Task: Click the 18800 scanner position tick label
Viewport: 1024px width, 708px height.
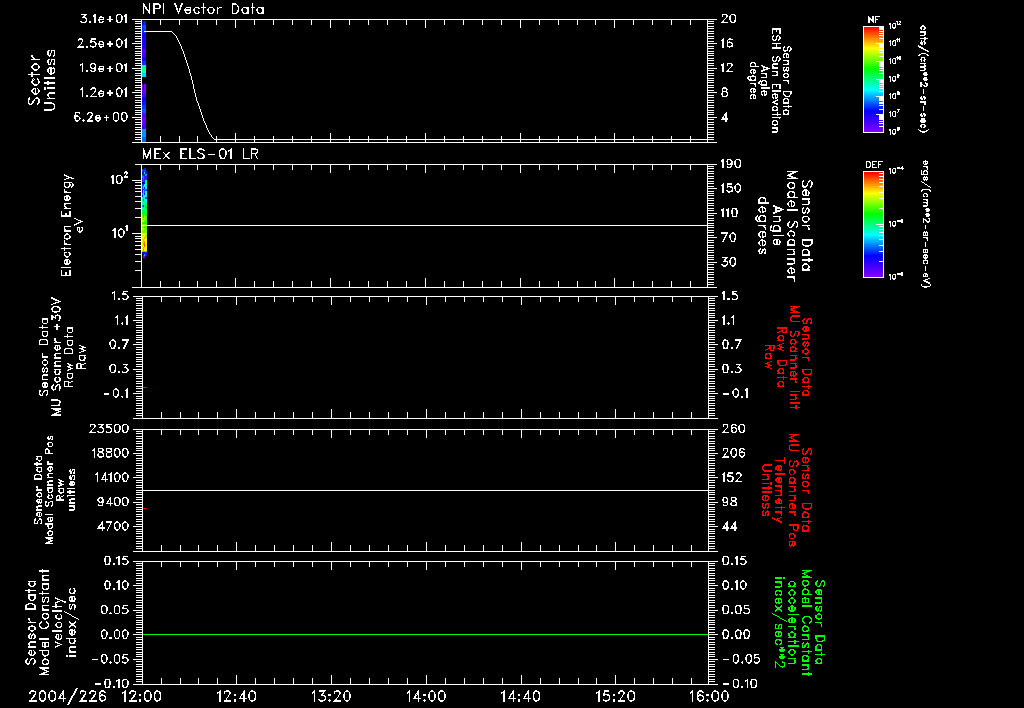Action: click(109, 453)
